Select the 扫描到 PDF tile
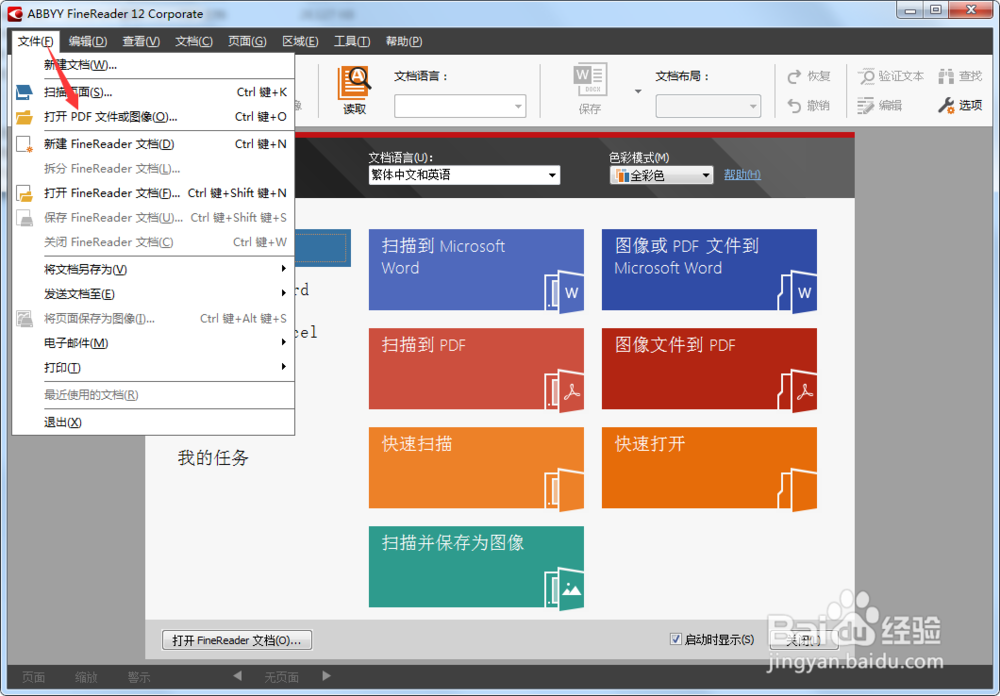The height and width of the screenshot is (696, 1000). click(x=476, y=369)
